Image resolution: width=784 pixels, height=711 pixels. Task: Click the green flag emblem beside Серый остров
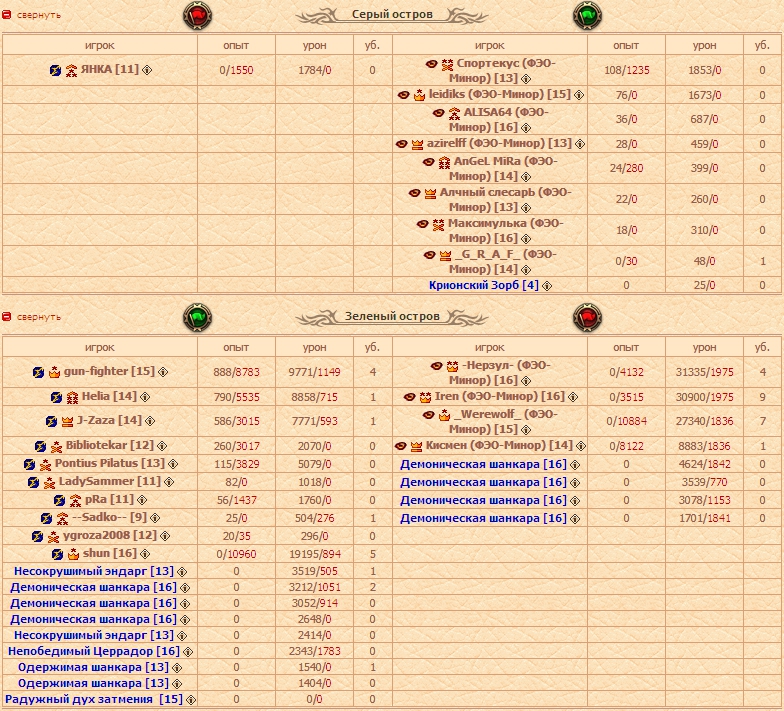tap(588, 16)
